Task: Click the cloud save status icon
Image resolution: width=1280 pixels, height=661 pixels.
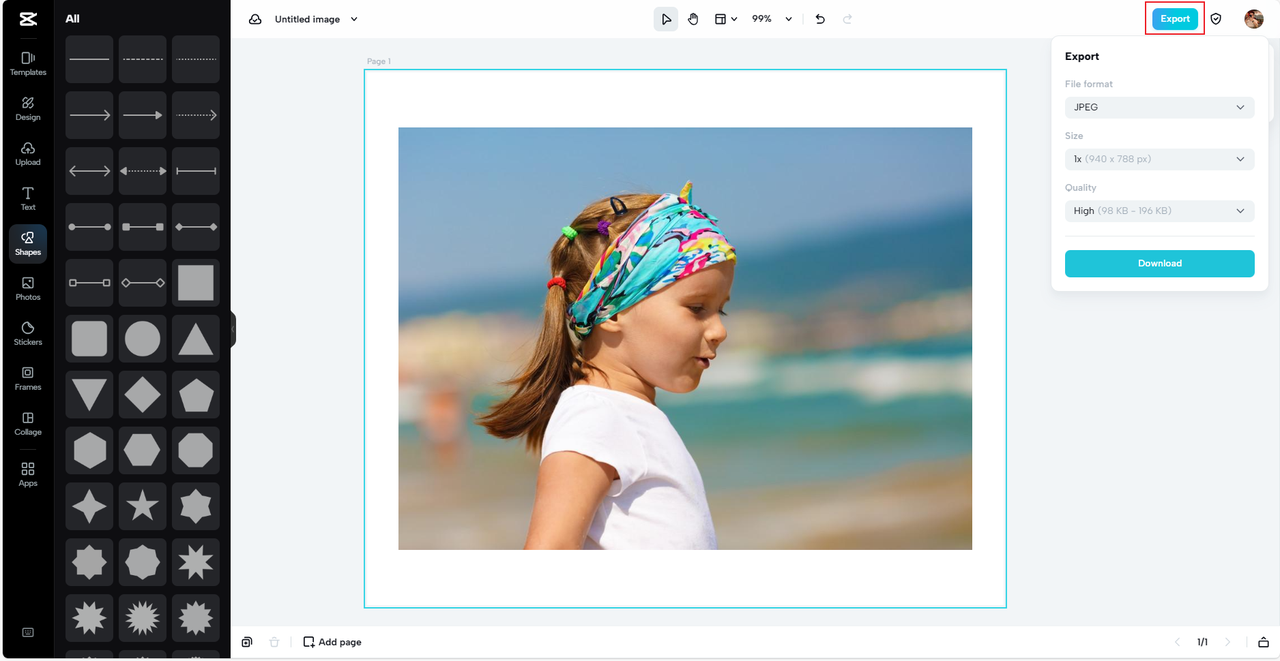Action: tap(255, 19)
